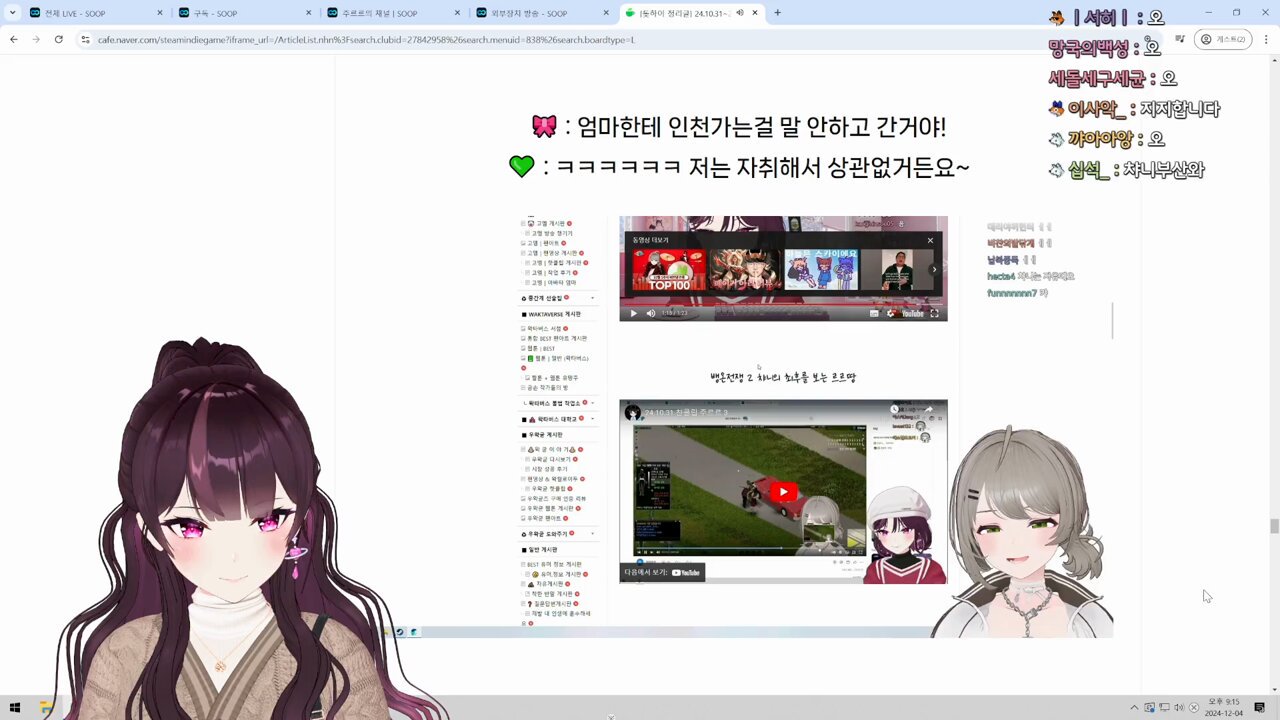The image size is (1280, 720).
Task: Open 고멤 | 팬아트 board
Action: coord(545,243)
